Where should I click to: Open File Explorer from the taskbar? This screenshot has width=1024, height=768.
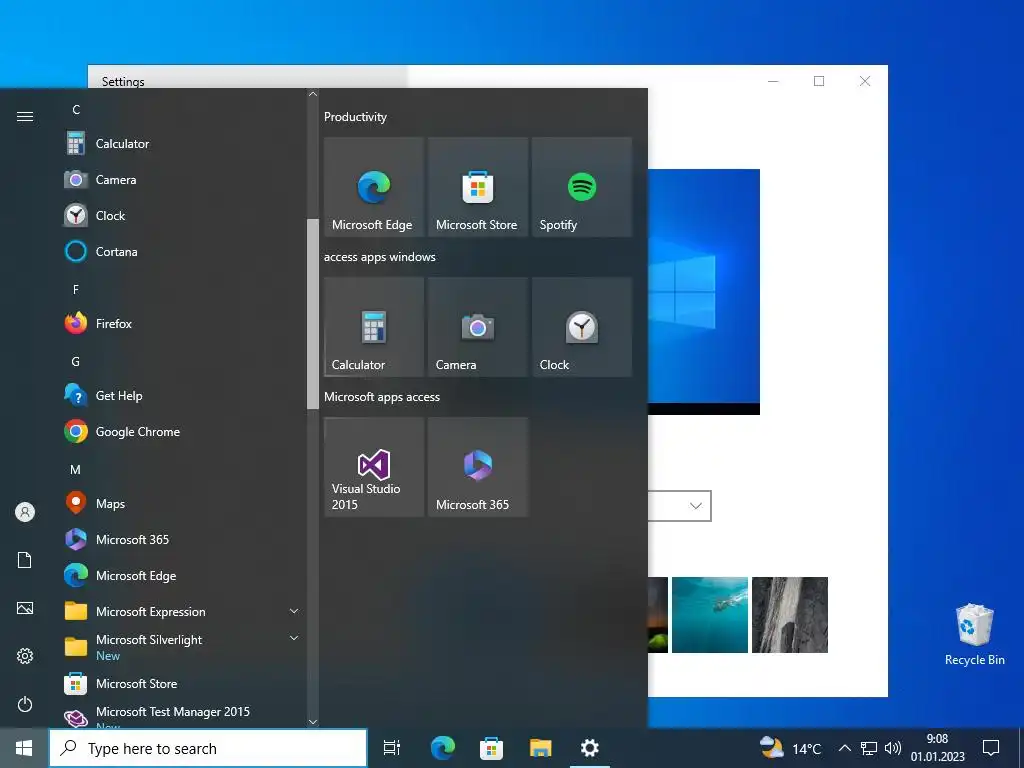point(541,748)
